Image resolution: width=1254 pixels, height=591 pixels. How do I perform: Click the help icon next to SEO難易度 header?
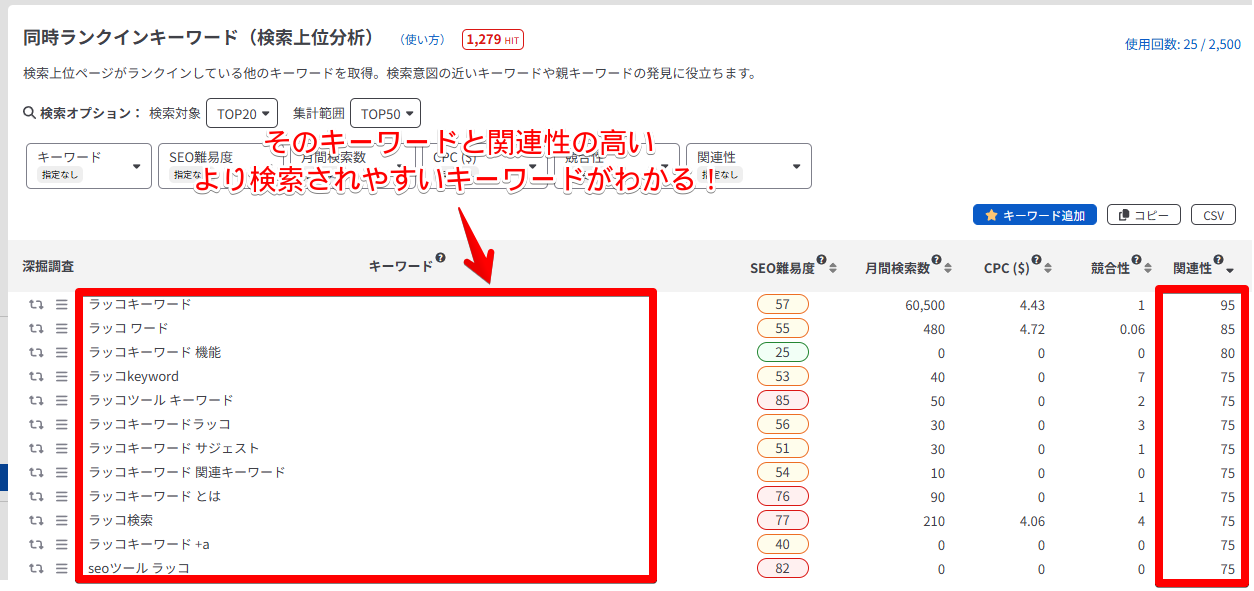(x=821, y=261)
